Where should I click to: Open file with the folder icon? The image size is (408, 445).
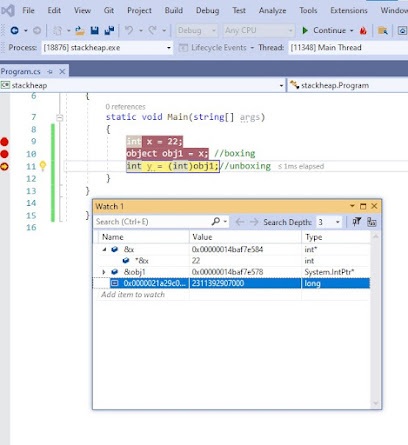(80, 31)
